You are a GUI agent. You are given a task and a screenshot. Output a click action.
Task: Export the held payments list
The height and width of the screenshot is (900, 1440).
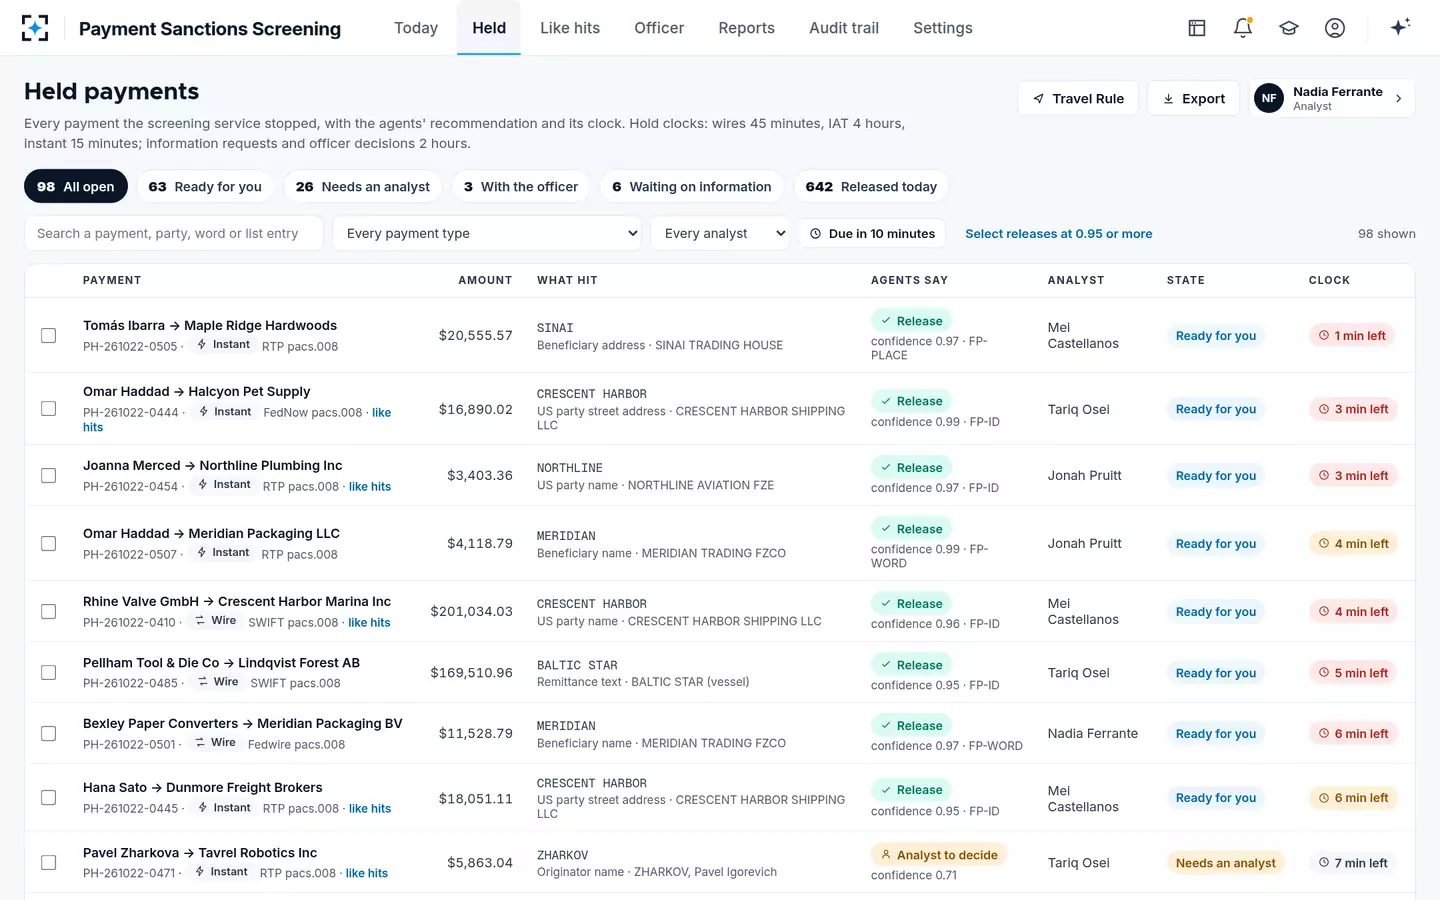[x=1193, y=98]
